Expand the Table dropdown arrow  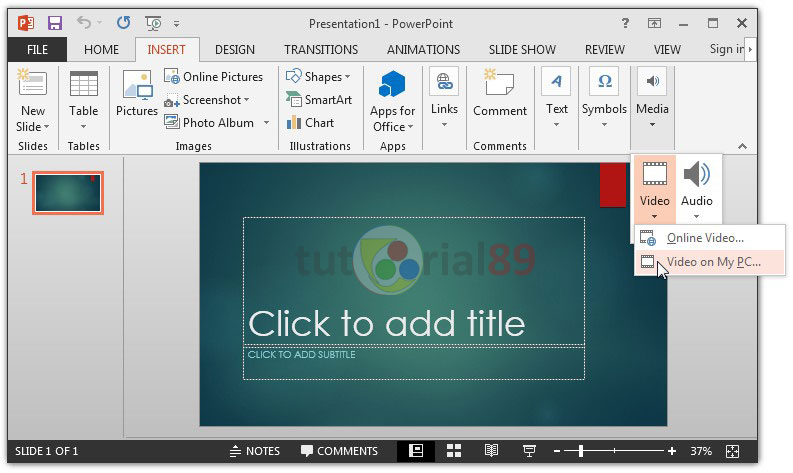click(83, 126)
